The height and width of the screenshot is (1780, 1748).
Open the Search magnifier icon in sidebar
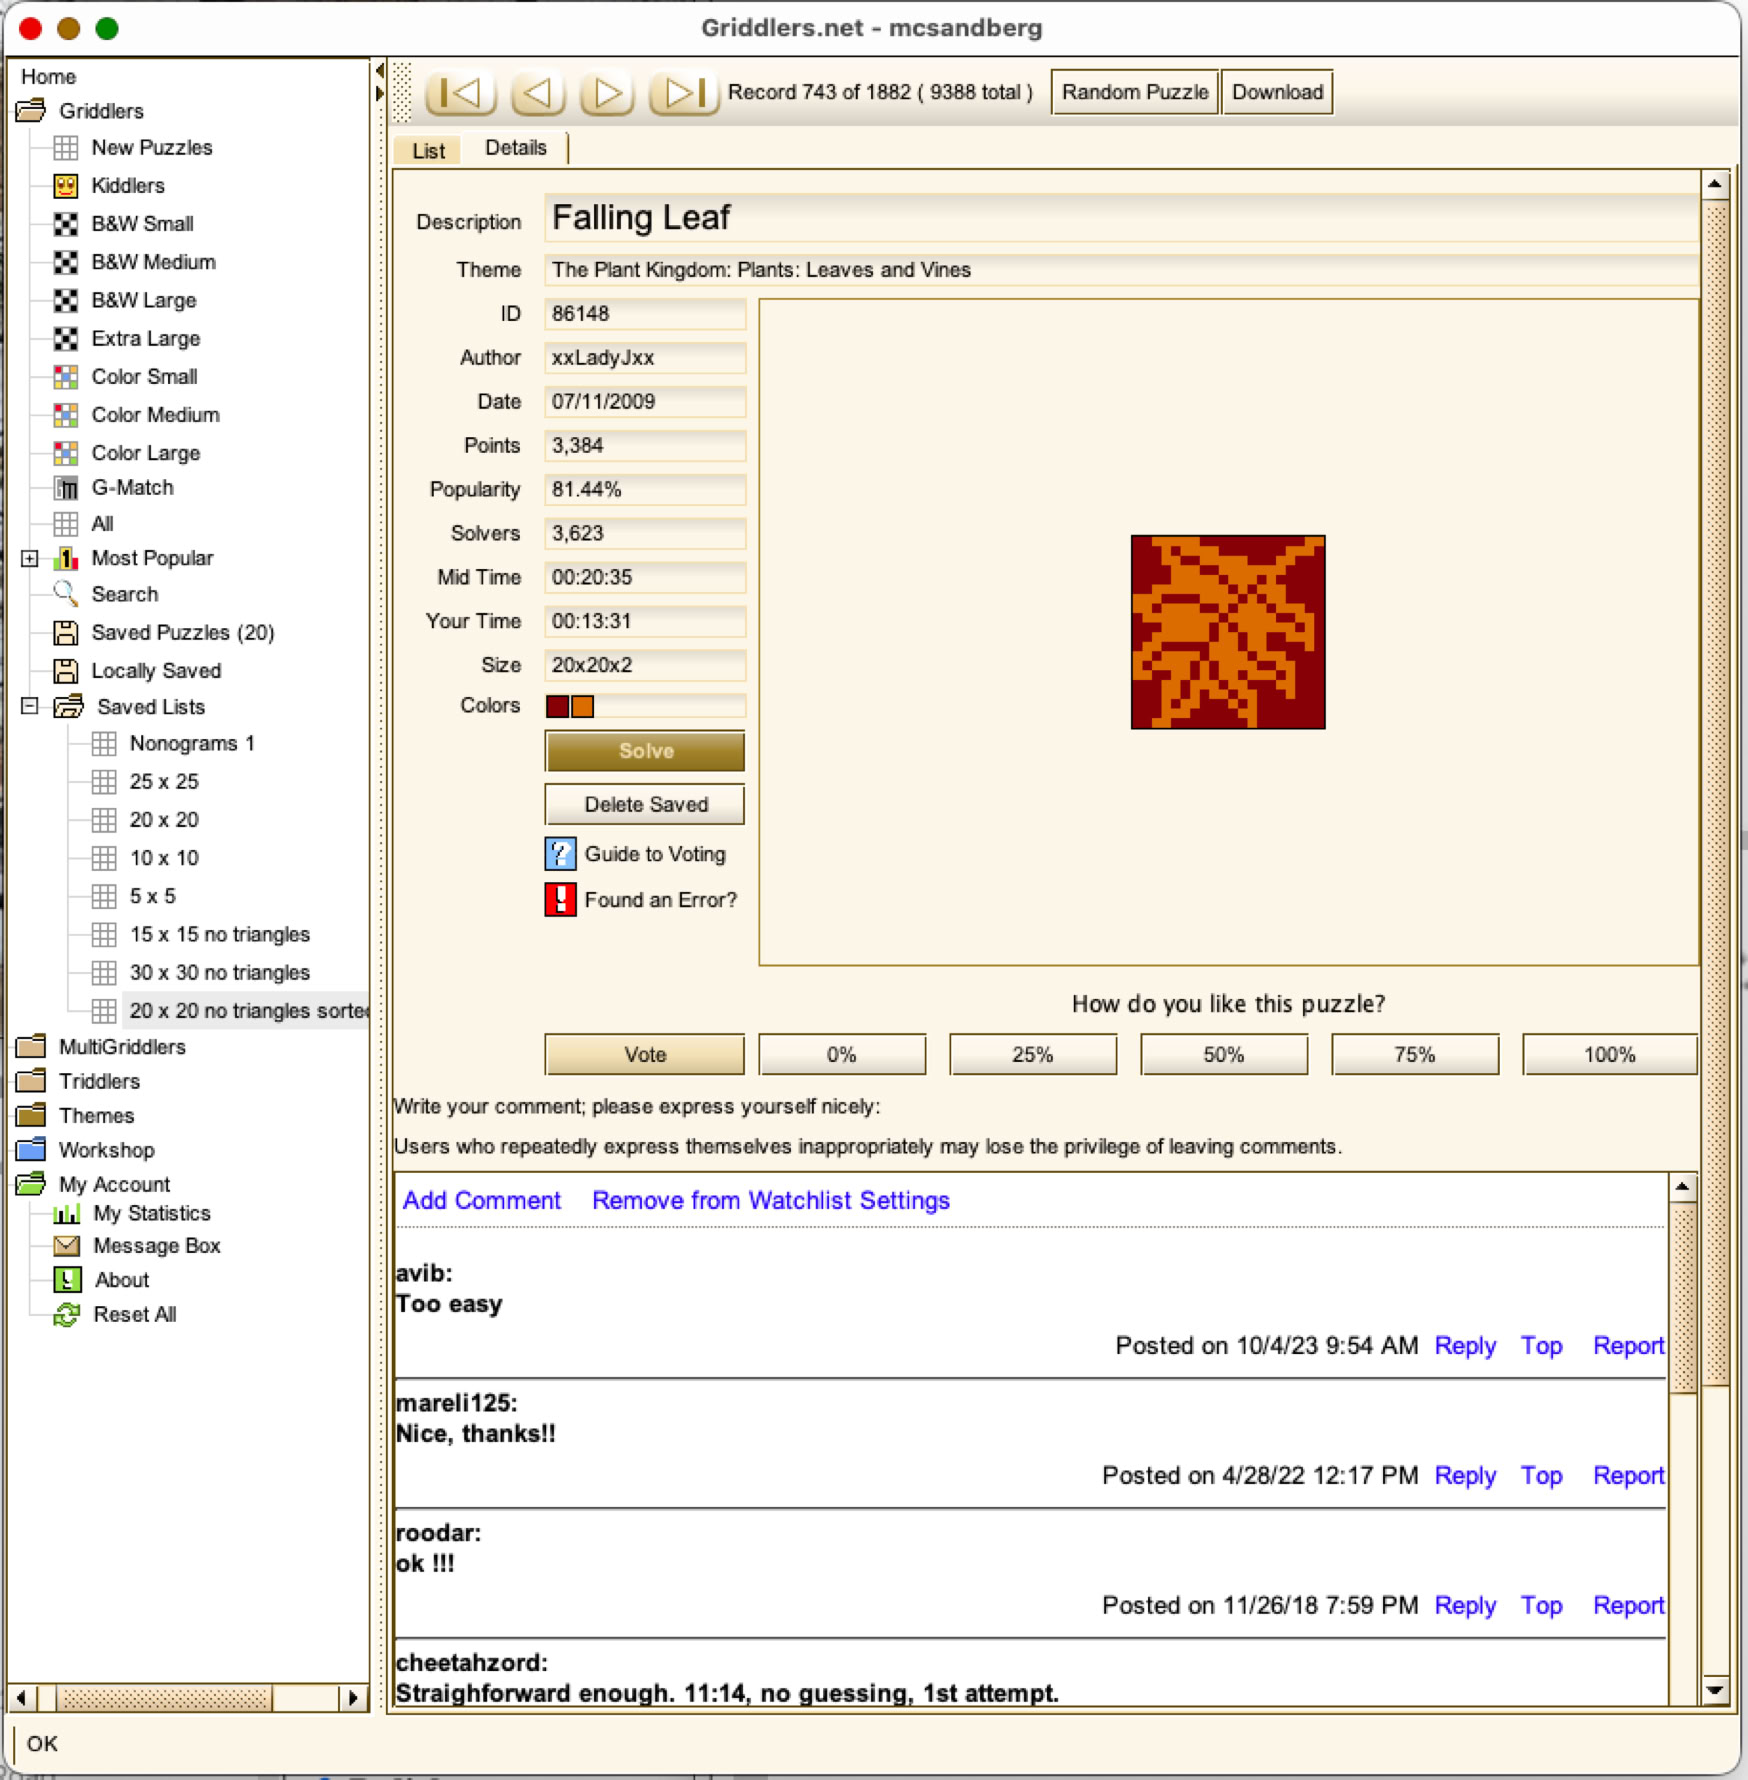click(66, 594)
